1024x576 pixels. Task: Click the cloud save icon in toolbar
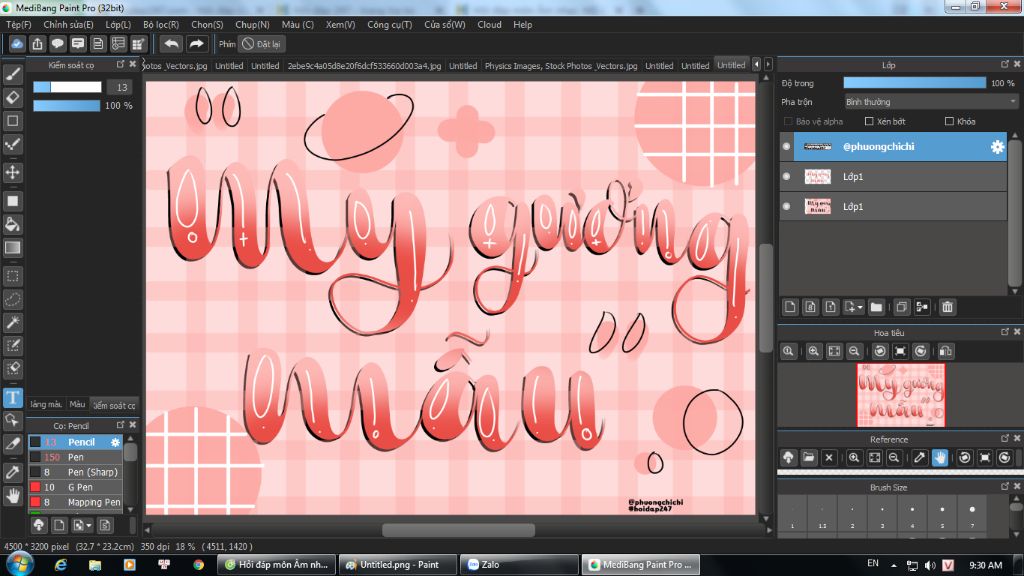(x=17, y=44)
